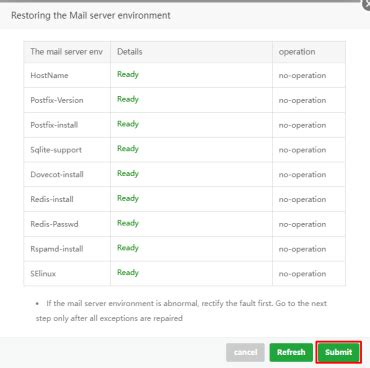Image resolution: width=370 pixels, height=368 pixels.
Task: Click the Refresh button
Action: tap(291, 352)
